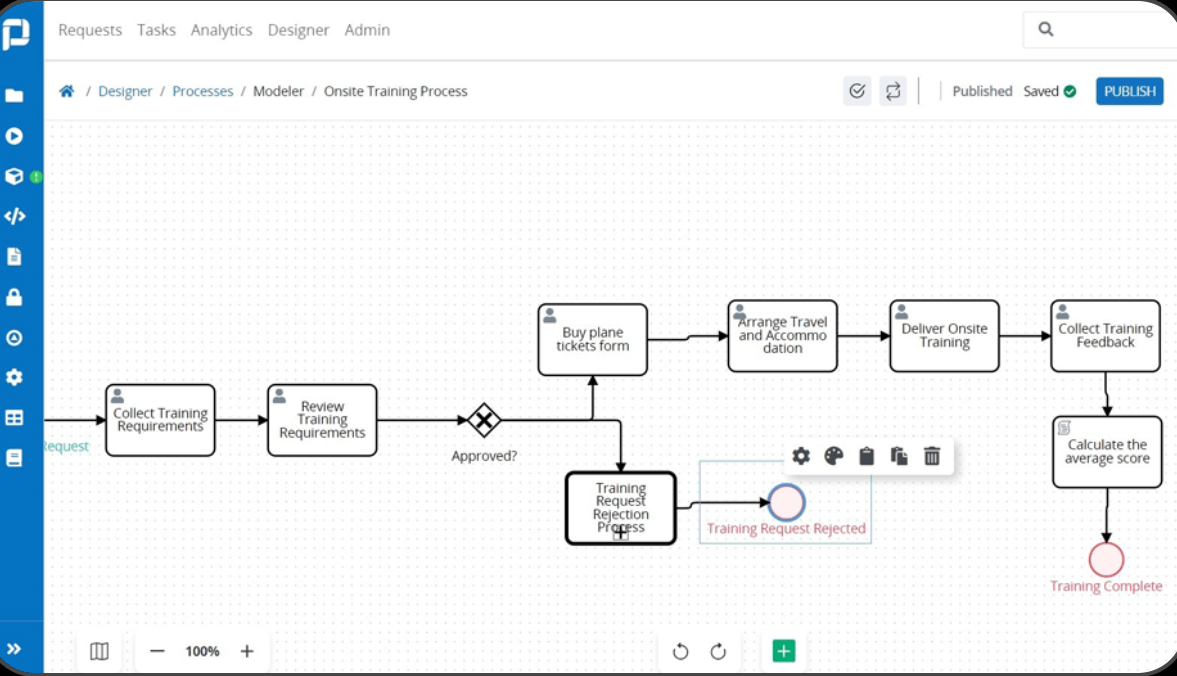The height and width of the screenshot is (676, 1177).
Task: Delete the selected element with the trash icon
Action: 931,456
